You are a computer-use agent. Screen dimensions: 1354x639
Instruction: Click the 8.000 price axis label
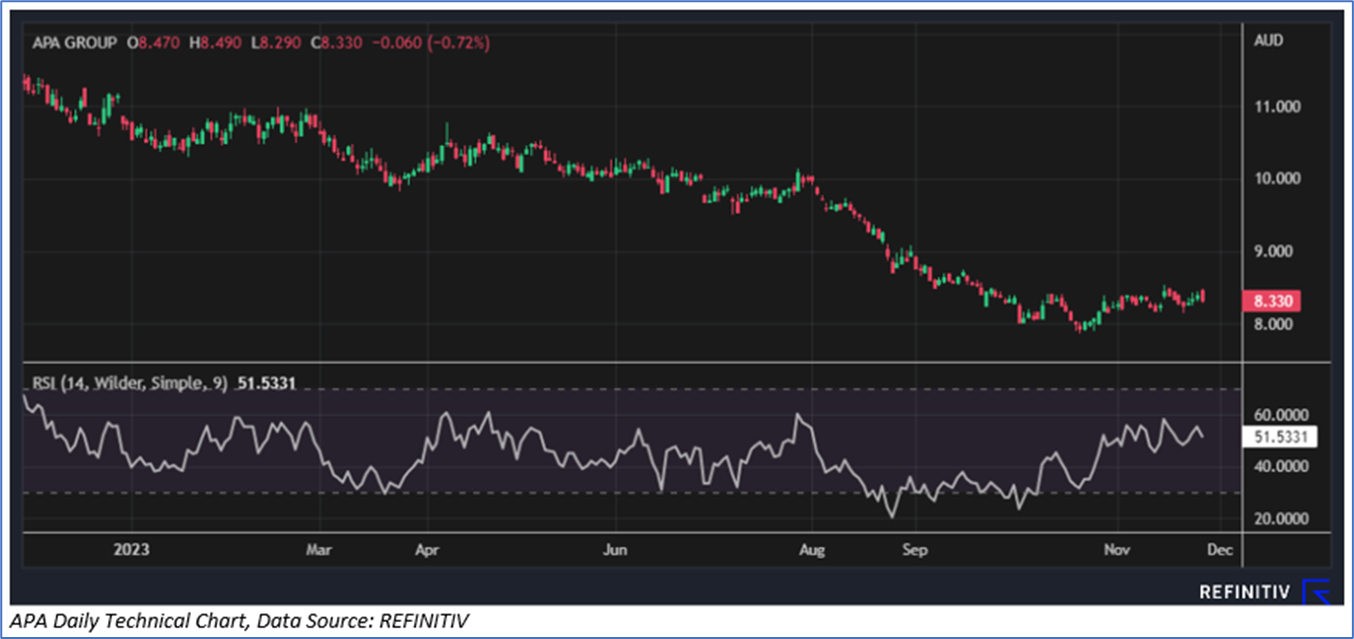coord(1275,324)
